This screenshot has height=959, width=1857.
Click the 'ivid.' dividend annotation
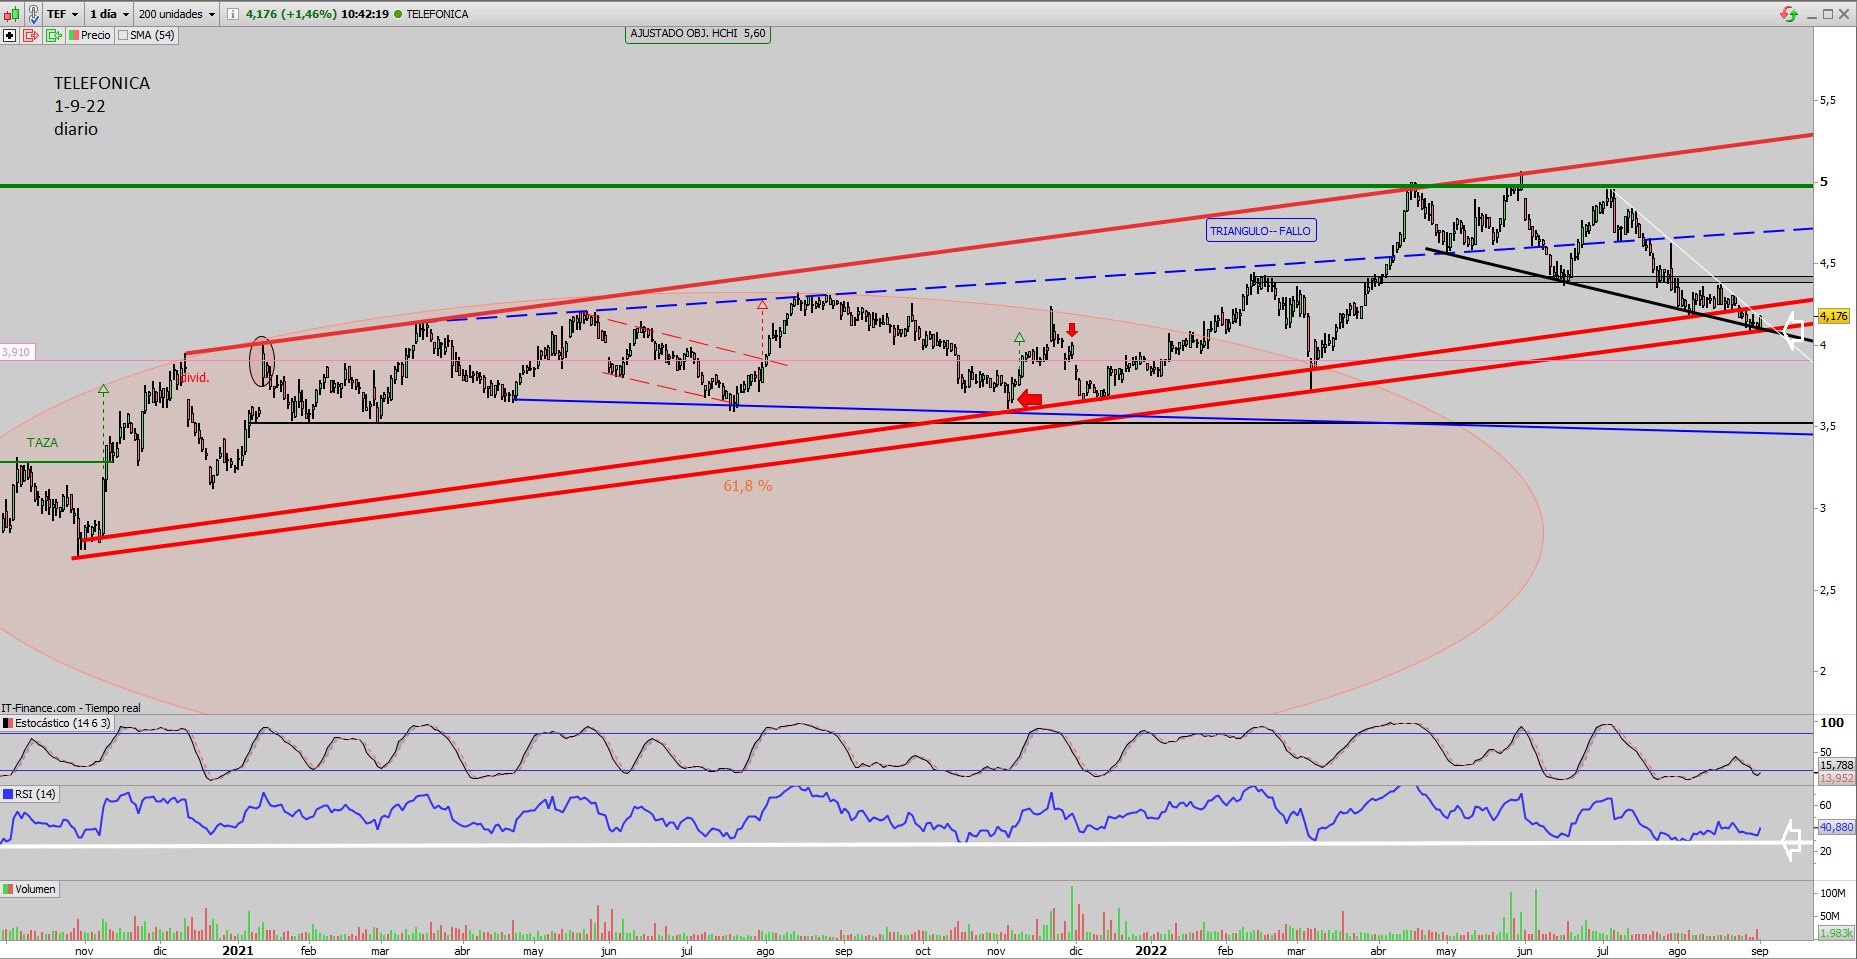196,378
